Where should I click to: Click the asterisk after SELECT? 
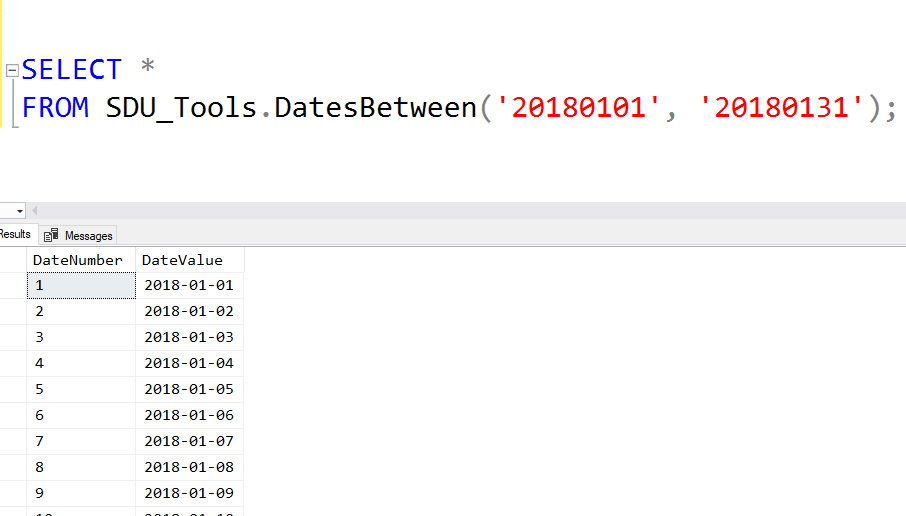148,65
